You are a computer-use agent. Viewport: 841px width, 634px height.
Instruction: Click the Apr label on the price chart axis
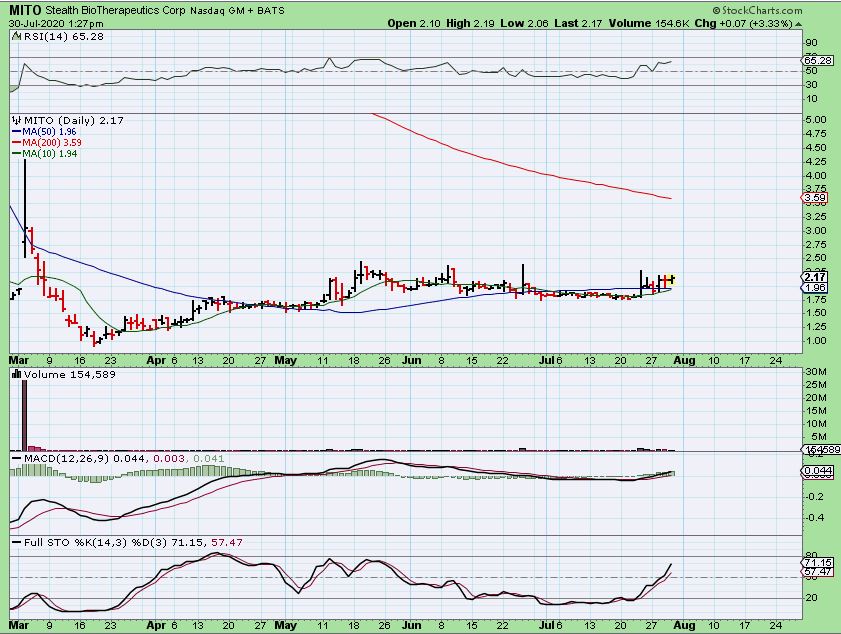coord(155,359)
